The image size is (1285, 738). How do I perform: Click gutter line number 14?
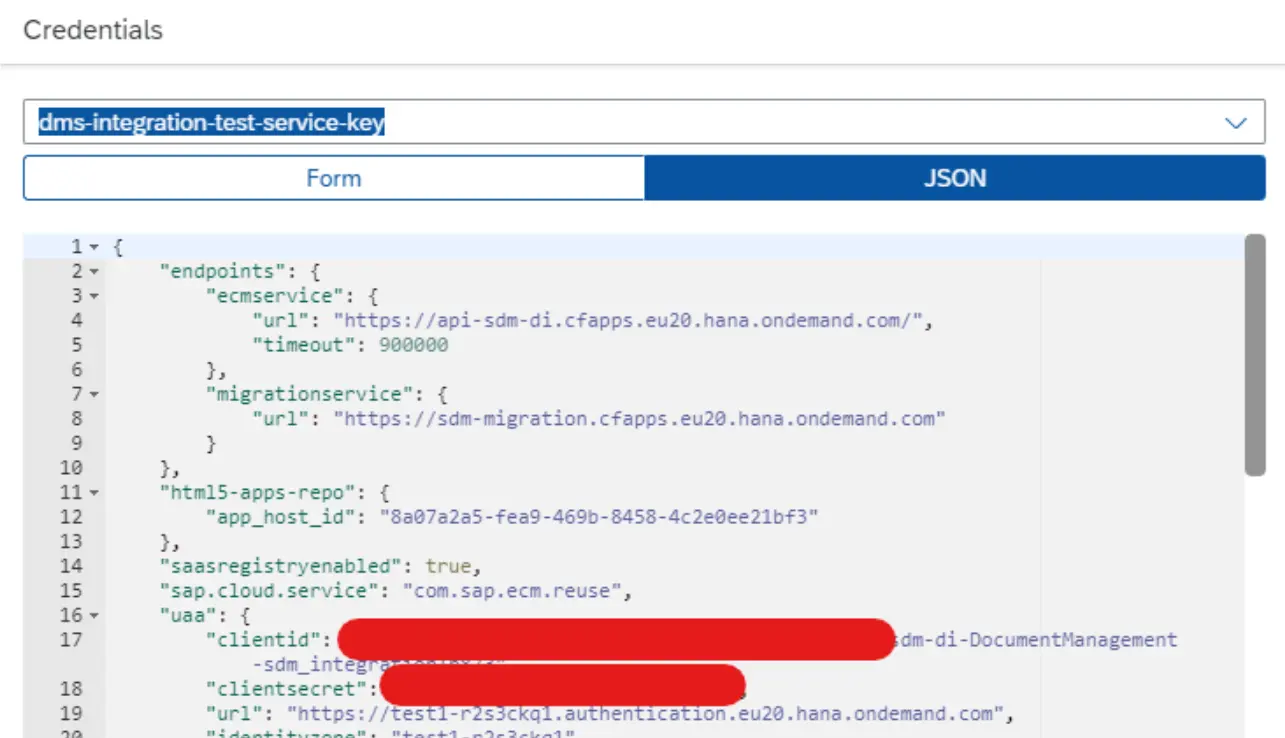click(71, 566)
